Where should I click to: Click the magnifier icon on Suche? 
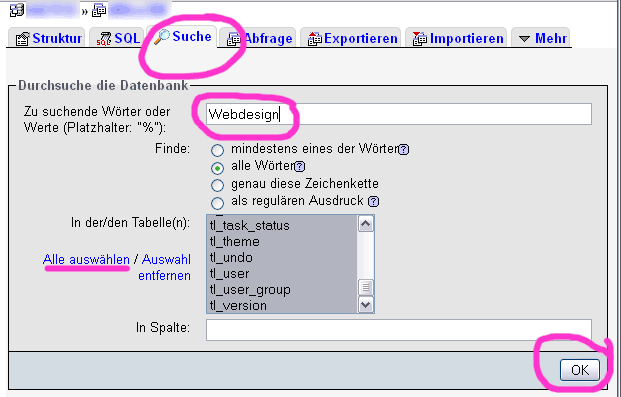pyautogui.click(x=161, y=37)
